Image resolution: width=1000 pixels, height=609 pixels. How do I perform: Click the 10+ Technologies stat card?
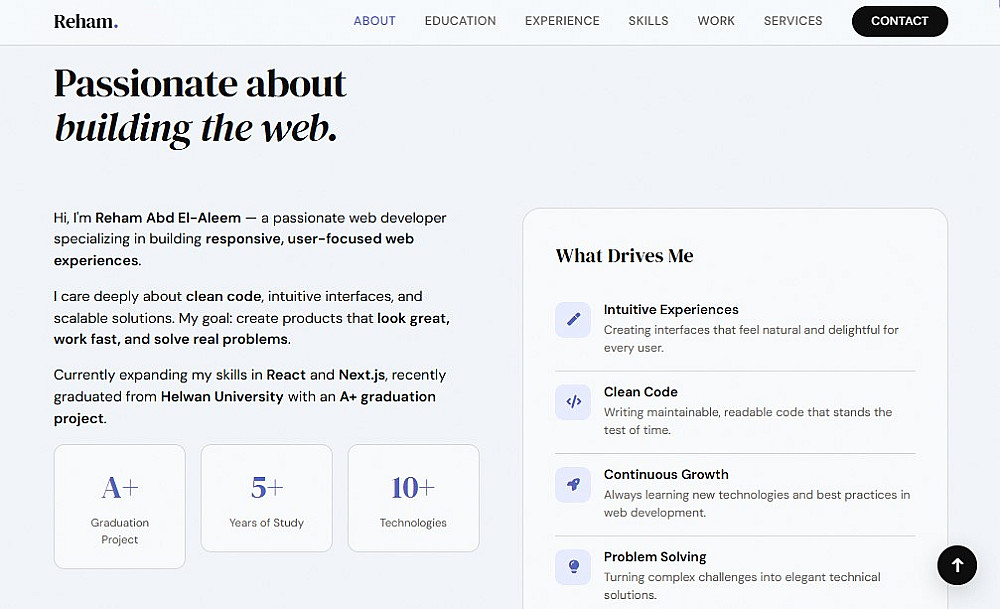(x=413, y=498)
